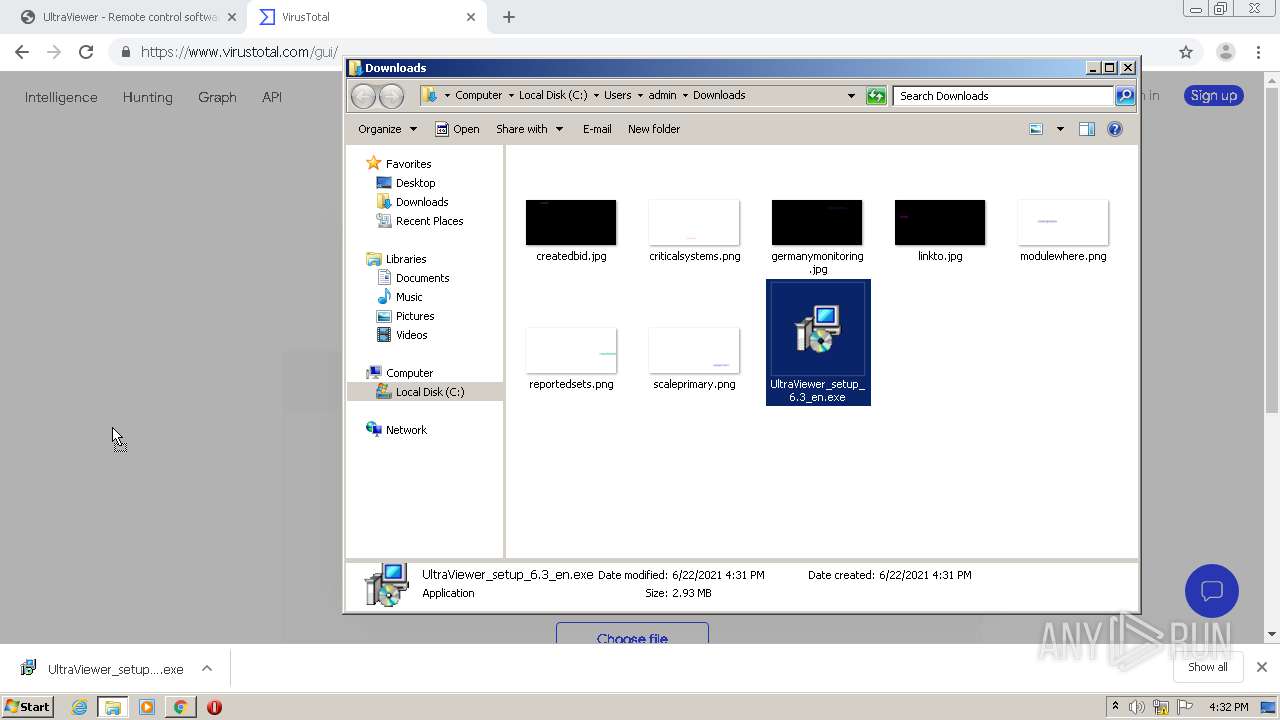Click E-mail in explorer toolbar
Image resolution: width=1280 pixels, height=720 pixels.
click(597, 129)
